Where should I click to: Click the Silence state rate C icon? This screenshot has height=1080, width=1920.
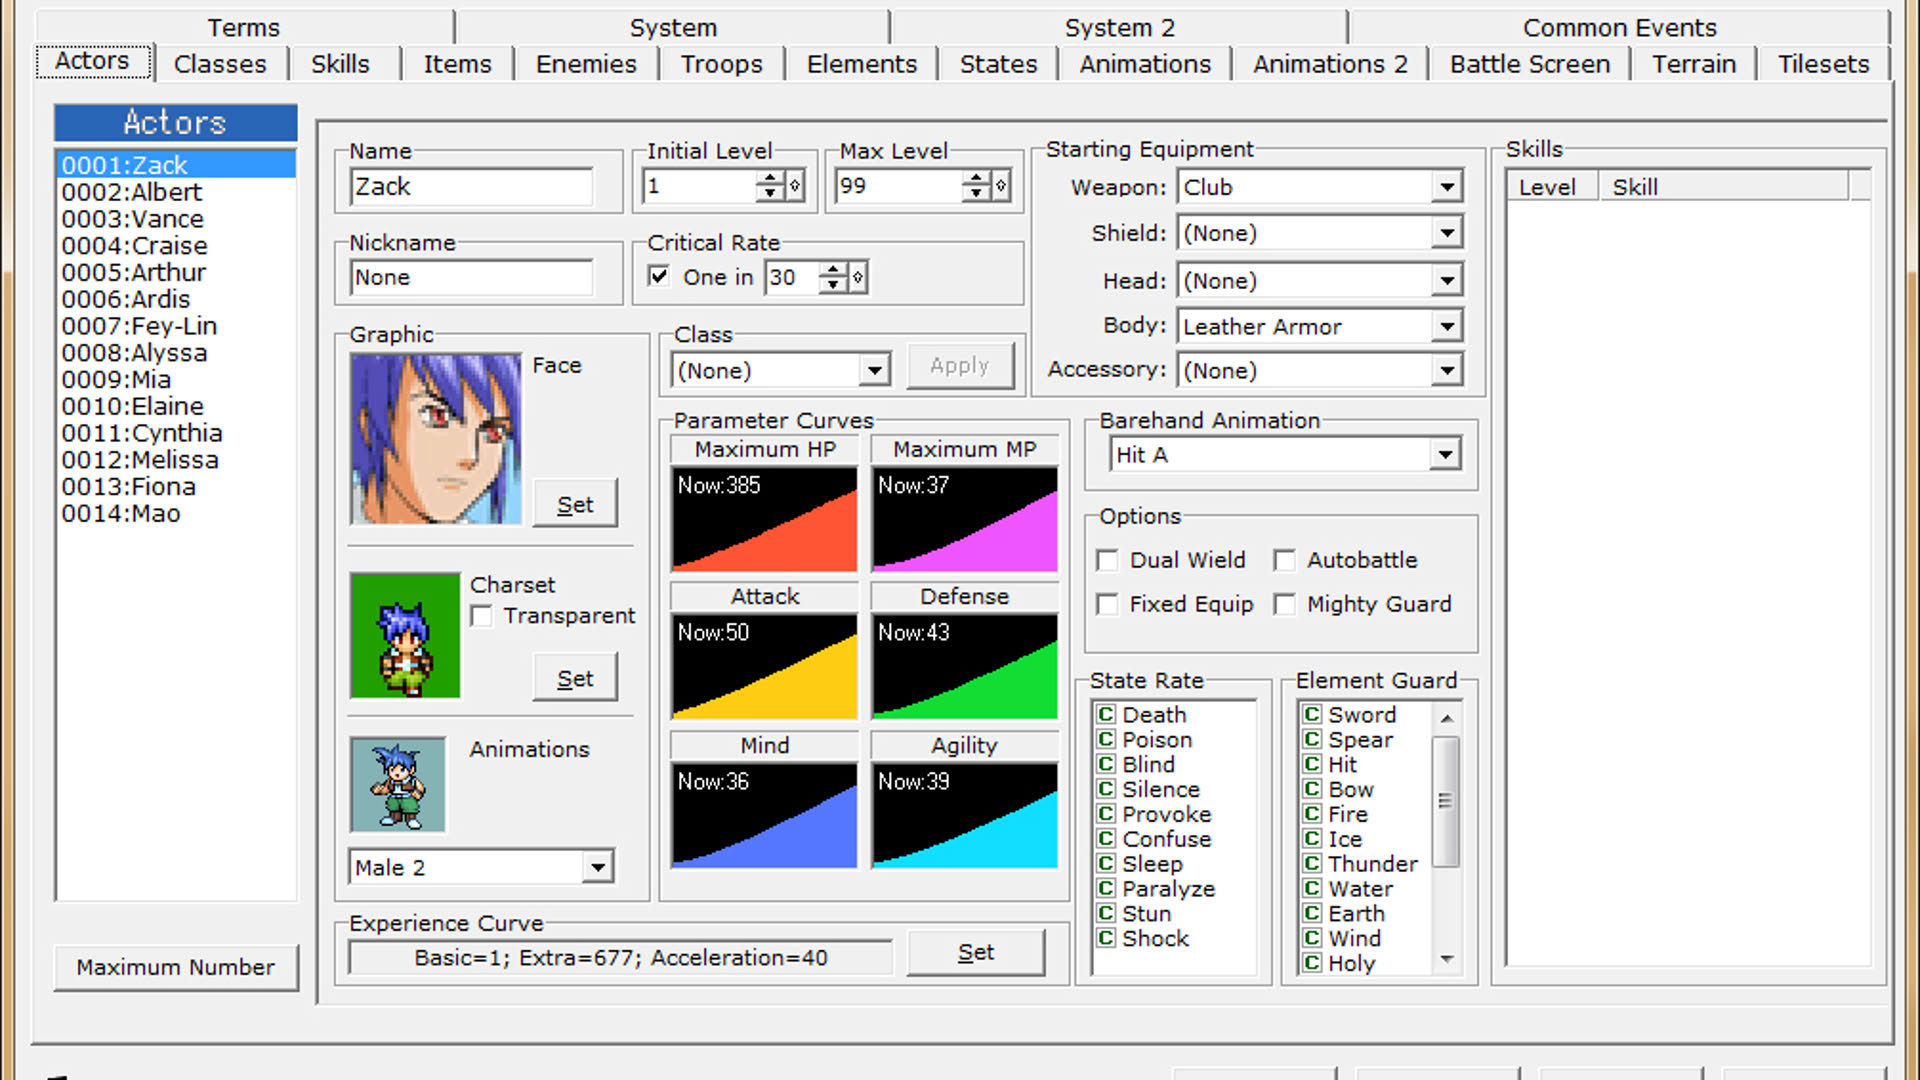(1105, 789)
